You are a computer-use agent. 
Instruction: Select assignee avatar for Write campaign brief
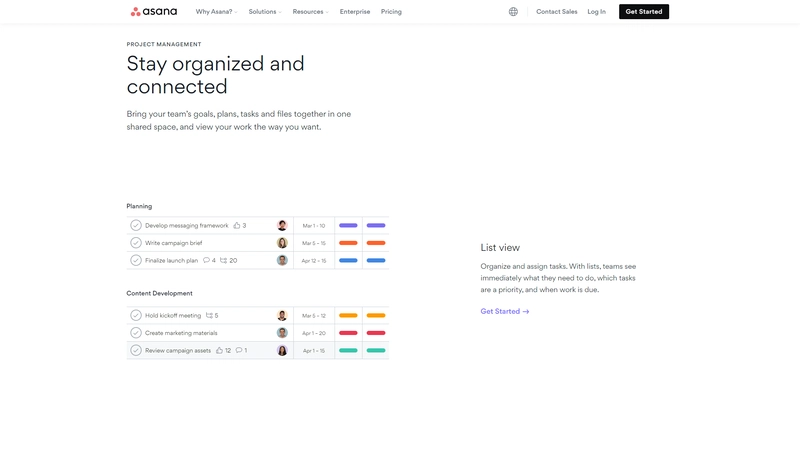pos(282,243)
